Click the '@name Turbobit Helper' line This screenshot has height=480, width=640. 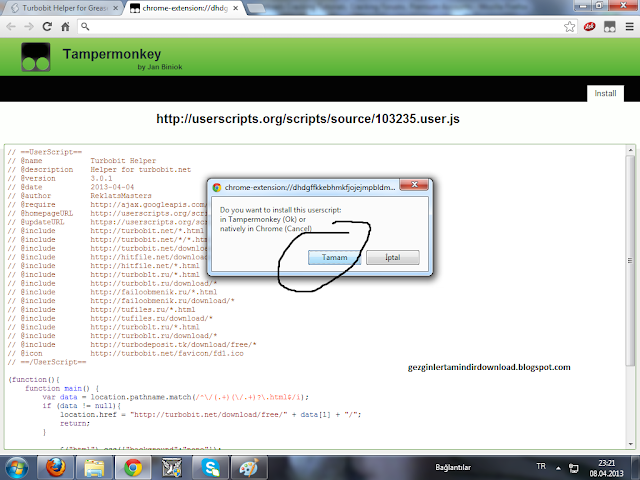(82, 161)
